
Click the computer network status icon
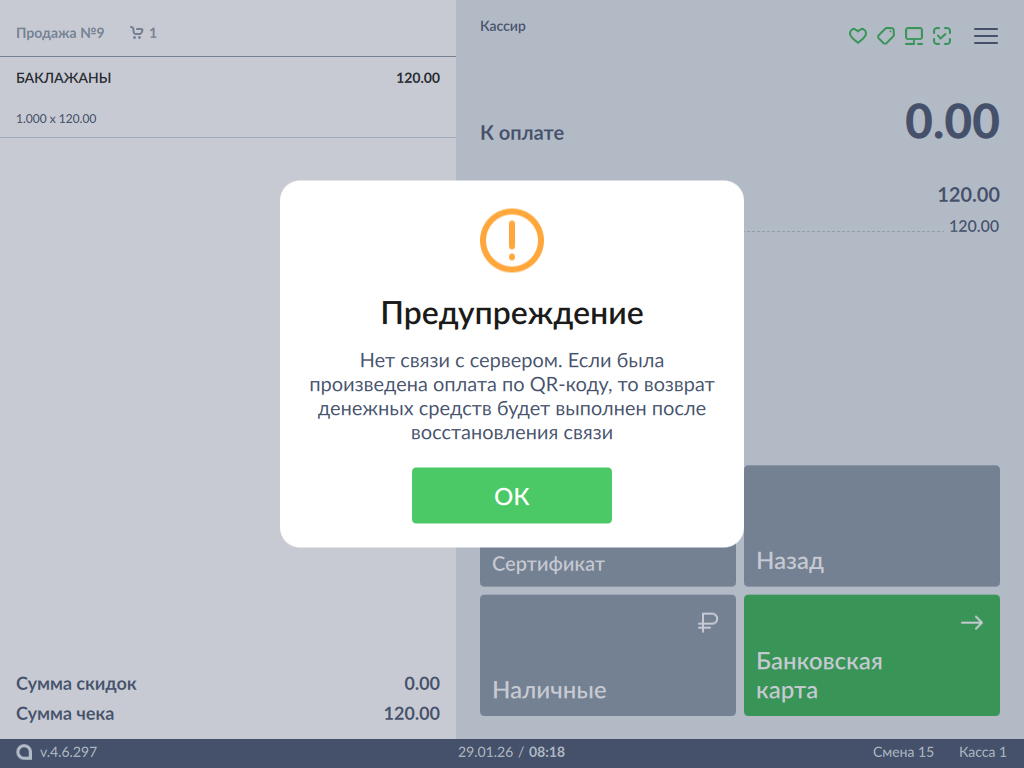tap(913, 36)
